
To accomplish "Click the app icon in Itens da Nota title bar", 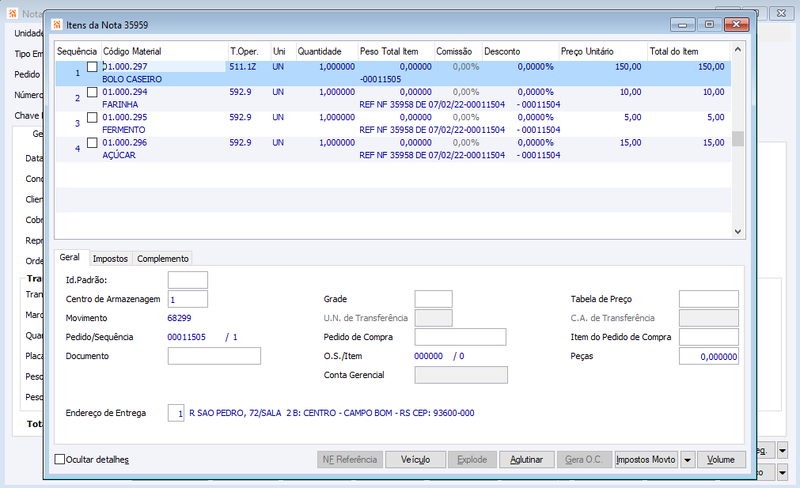I will 57,25.
